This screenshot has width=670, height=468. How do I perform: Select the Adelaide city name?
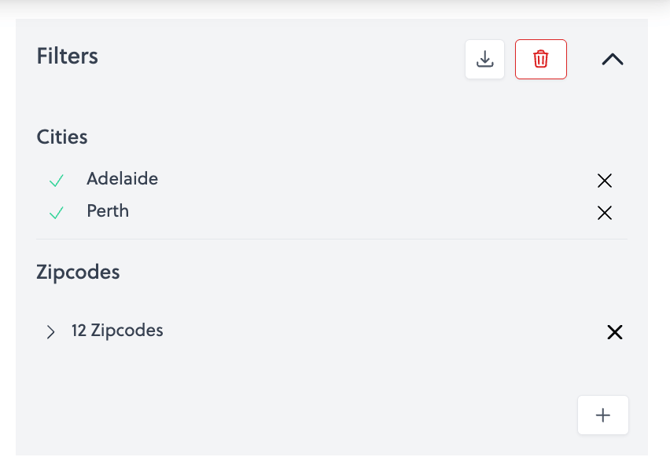click(x=122, y=179)
